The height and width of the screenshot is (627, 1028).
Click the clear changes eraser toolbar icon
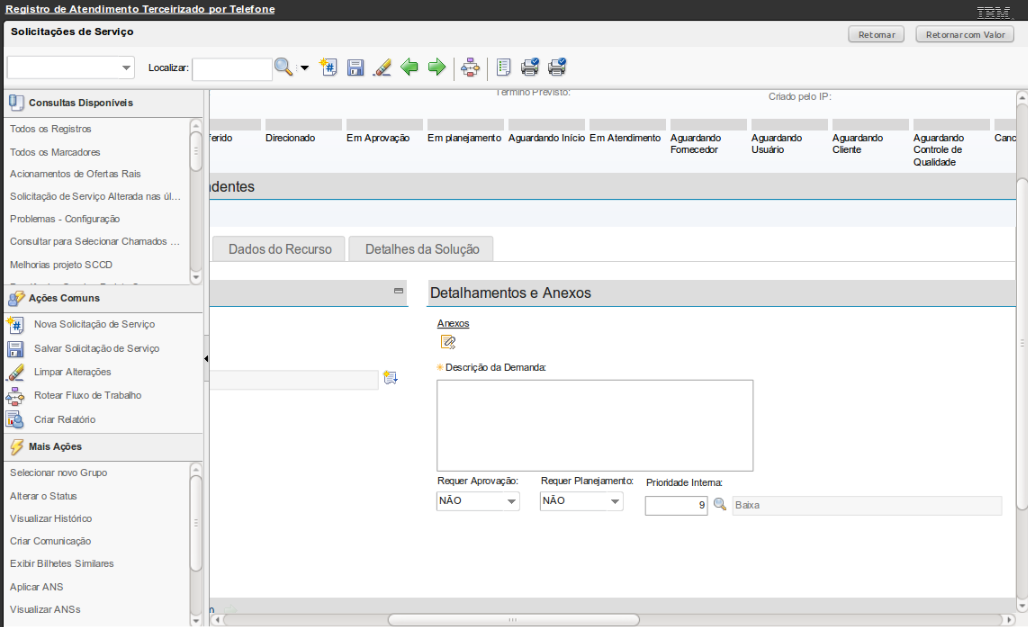point(382,67)
